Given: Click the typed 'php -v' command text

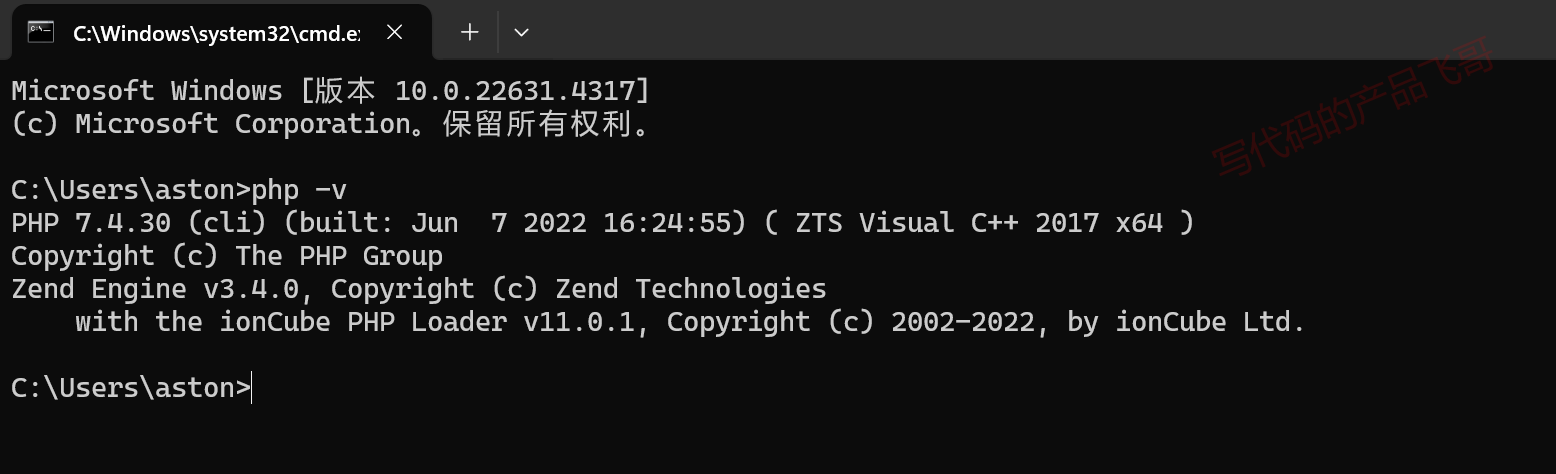Looking at the screenshot, I should [x=299, y=189].
